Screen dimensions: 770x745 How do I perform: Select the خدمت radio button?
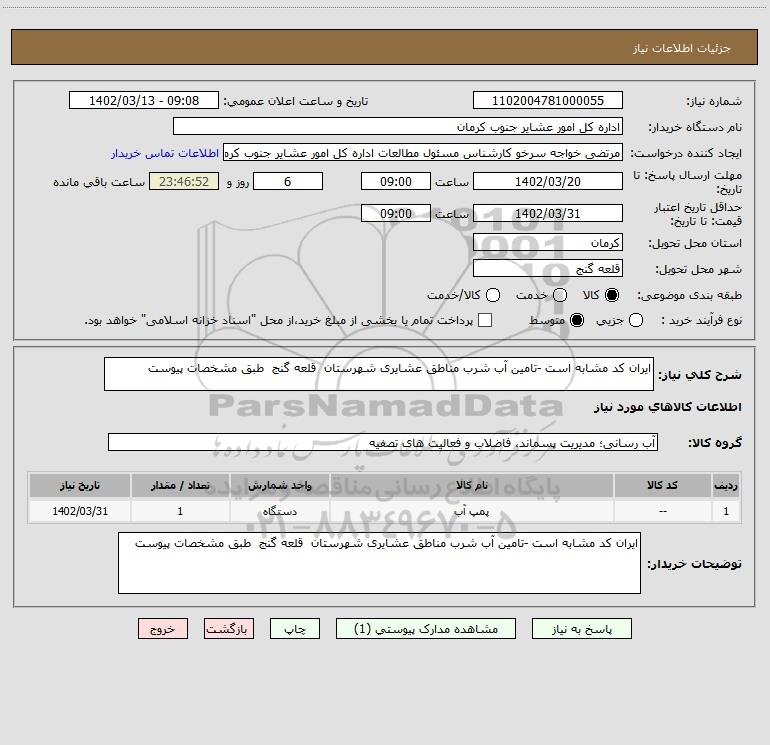(x=560, y=295)
